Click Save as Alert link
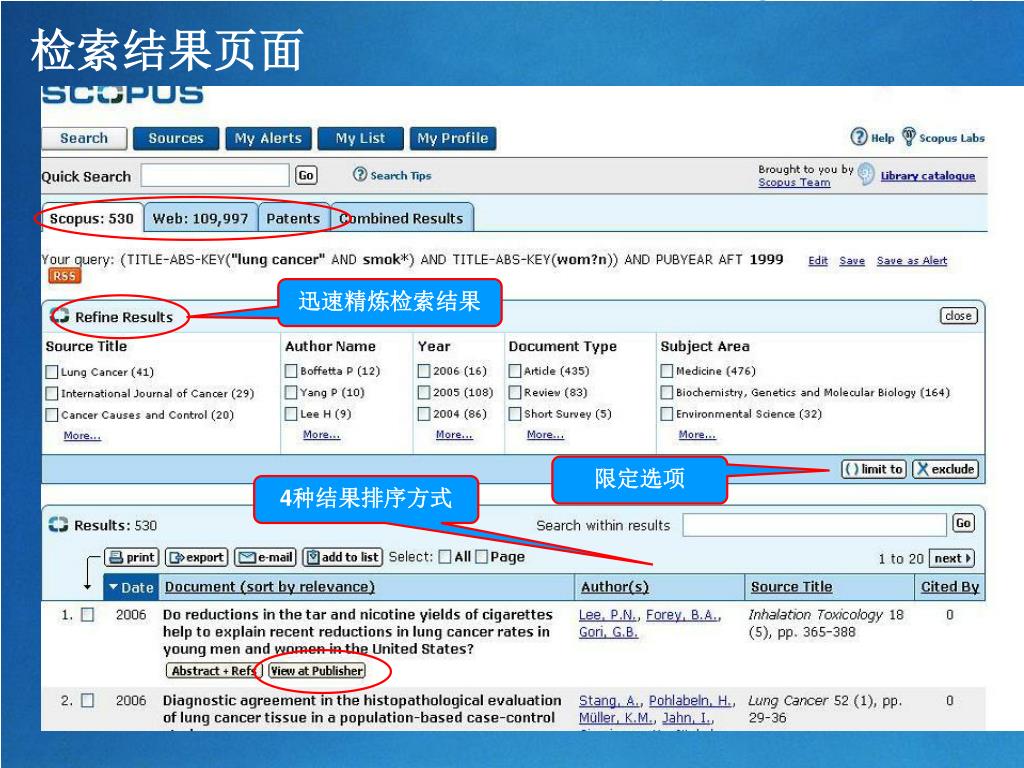This screenshot has height=768, width=1024. 912,261
